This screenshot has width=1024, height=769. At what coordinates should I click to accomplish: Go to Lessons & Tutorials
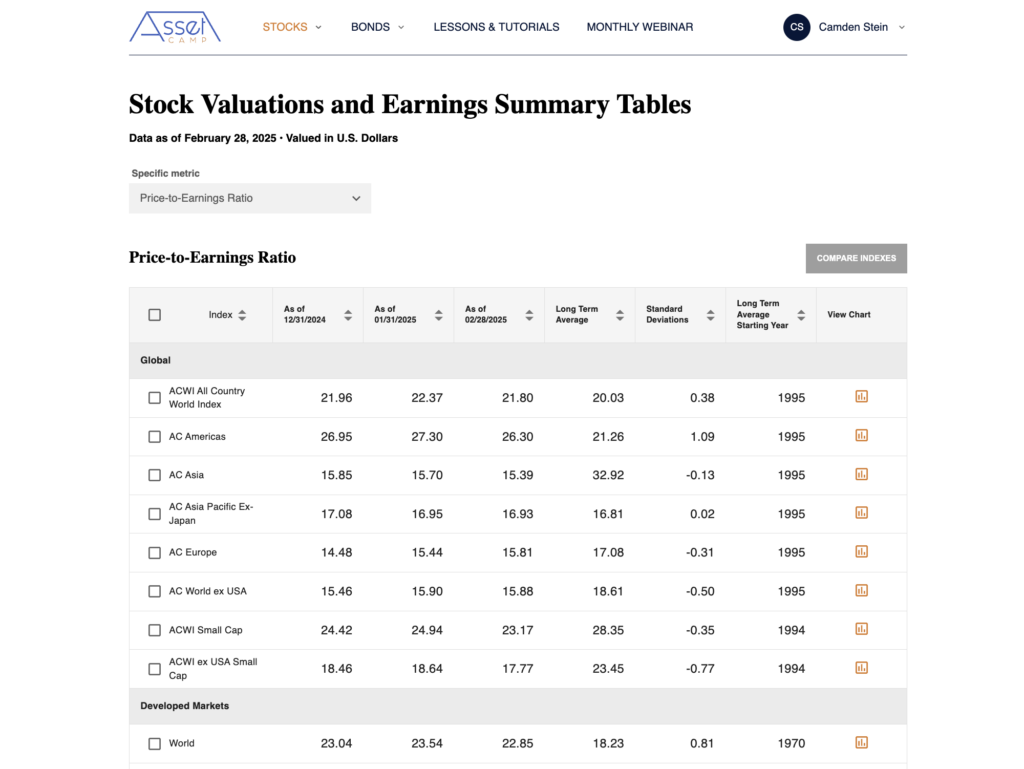click(x=496, y=27)
